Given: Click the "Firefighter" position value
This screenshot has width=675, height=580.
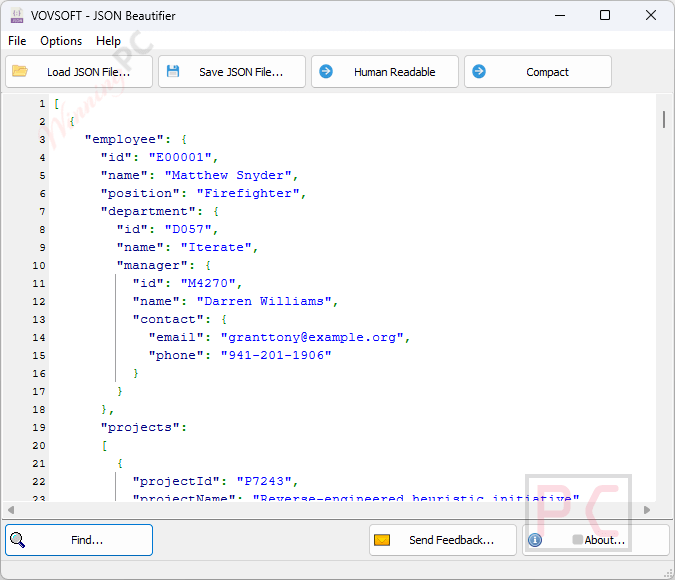Looking at the screenshot, I should [x=248, y=193].
